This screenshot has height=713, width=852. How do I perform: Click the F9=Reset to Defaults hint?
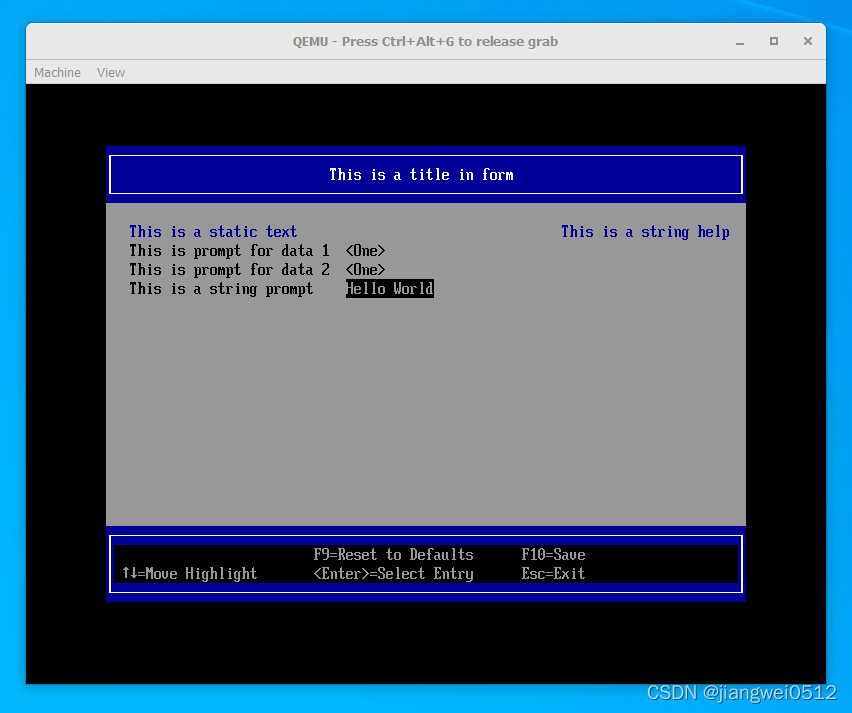click(x=393, y=555)
